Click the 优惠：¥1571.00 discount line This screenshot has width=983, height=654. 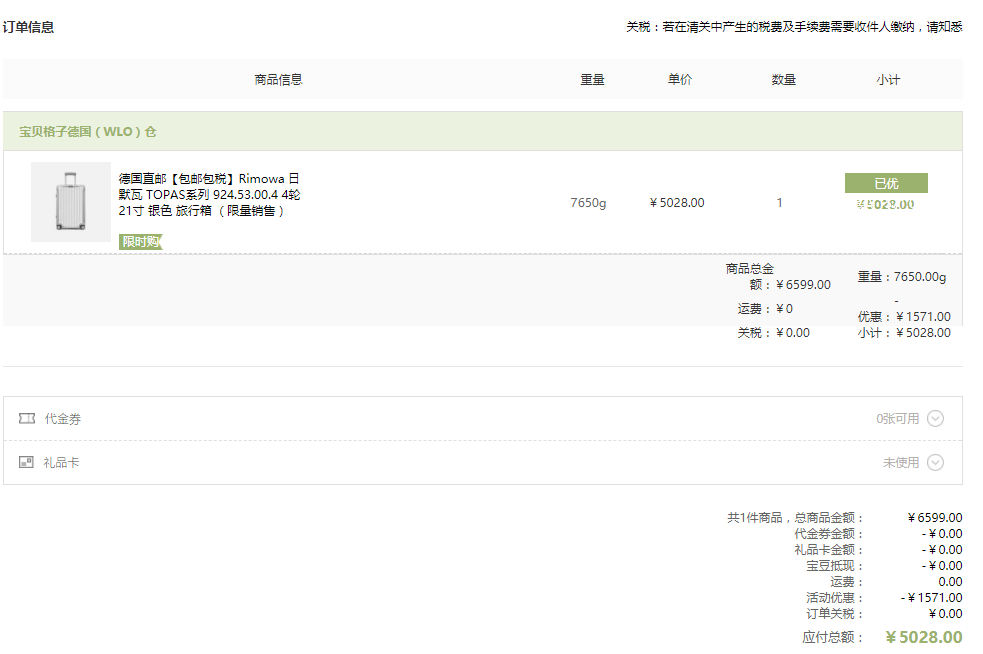[904, 317]
